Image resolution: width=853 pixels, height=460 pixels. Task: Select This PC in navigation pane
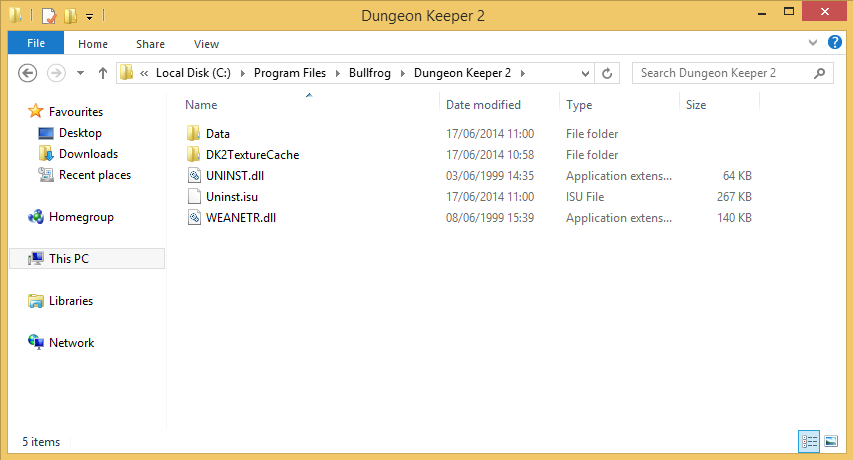pos(68,259)
